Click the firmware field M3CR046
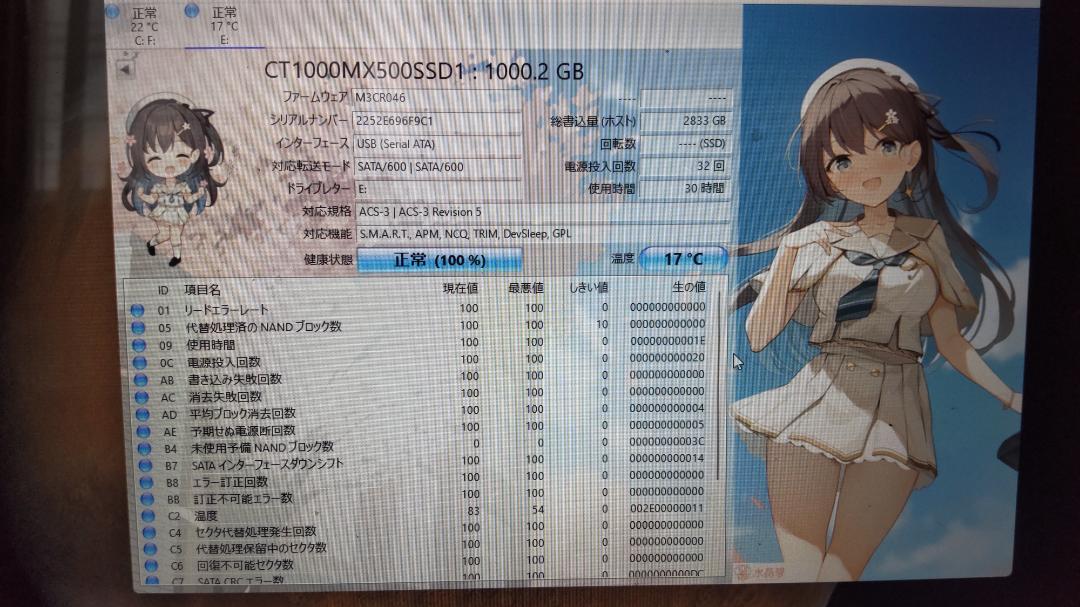This screenshot has width=1080, height=607. (x=437, y=97)
